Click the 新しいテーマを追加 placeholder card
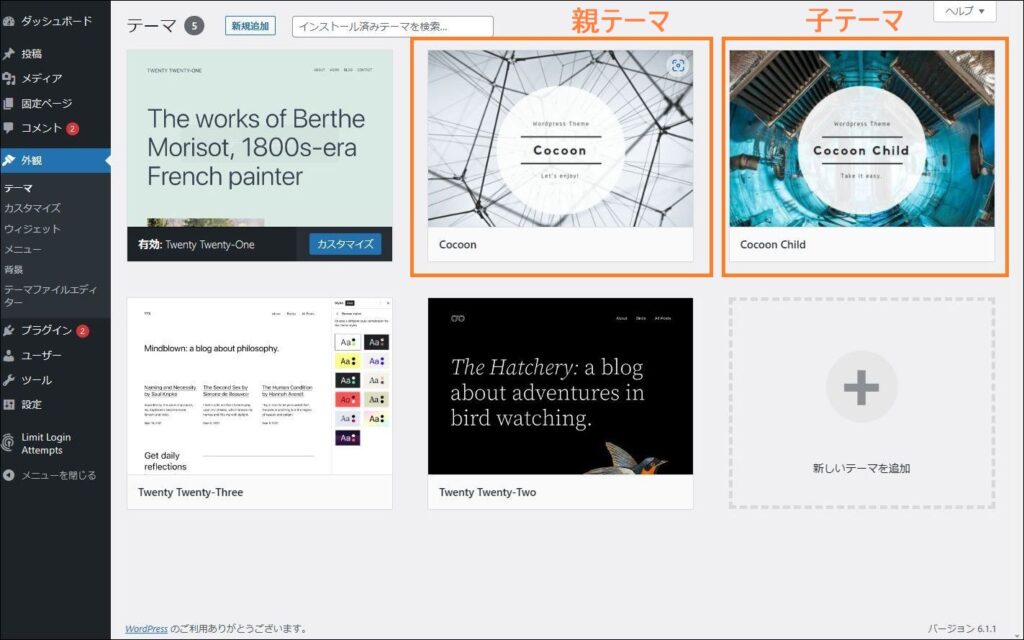1024x640 pixels. [x=861, y=404]
